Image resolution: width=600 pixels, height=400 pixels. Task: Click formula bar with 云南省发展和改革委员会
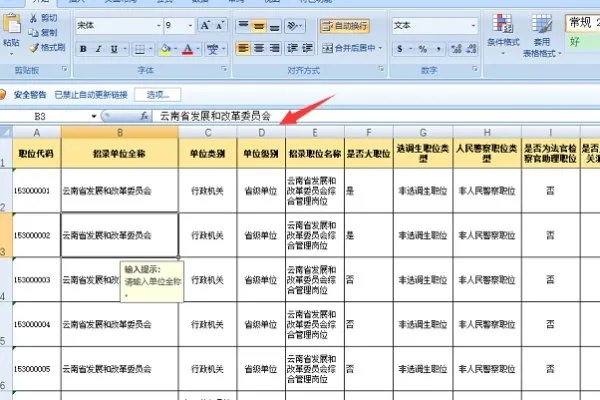pyautogui.click(x=375, y=116)
